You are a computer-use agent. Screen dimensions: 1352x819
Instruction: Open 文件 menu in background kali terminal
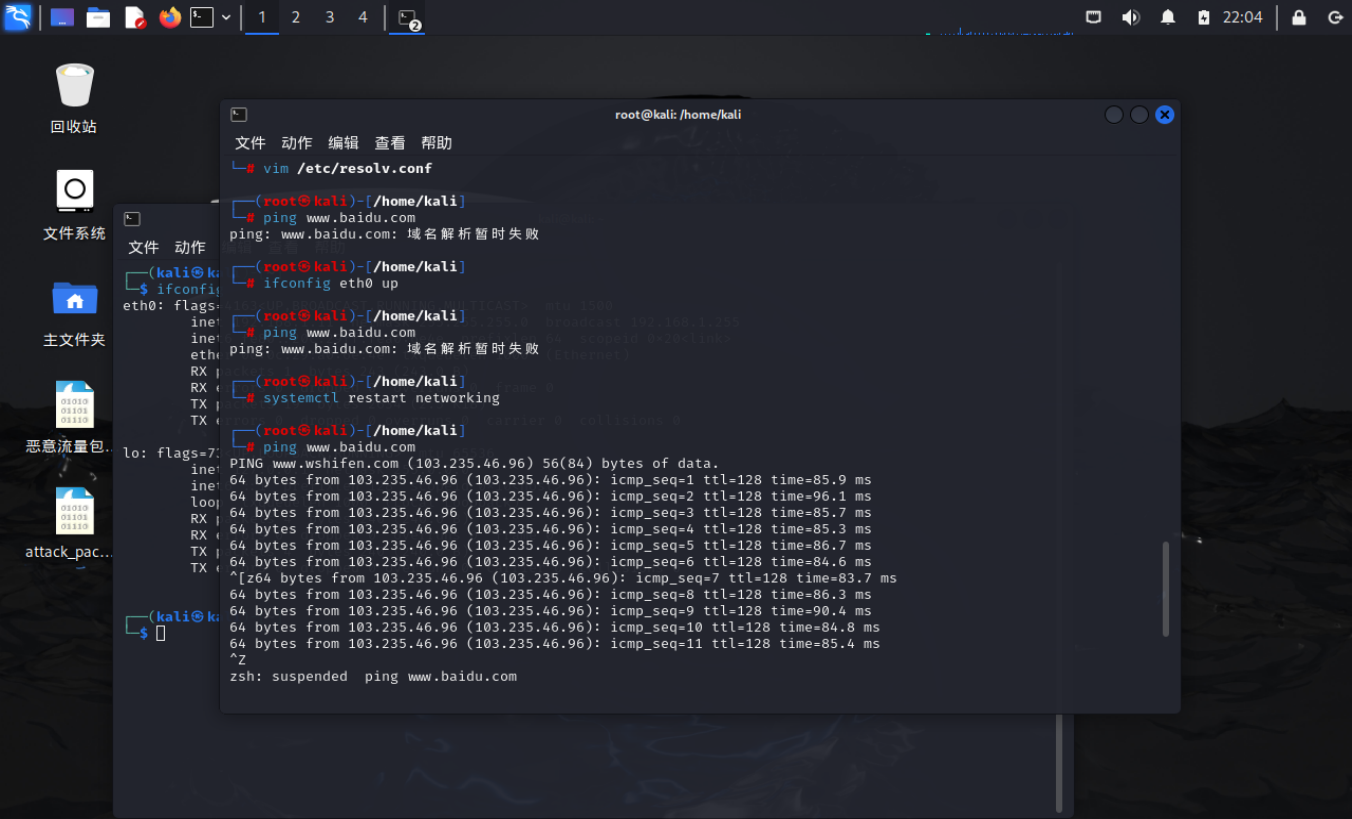coord(144,247)
